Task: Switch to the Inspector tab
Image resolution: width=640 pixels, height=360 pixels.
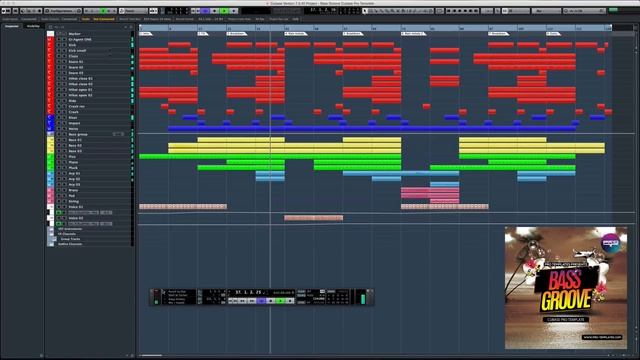Action: pyautogui.click(x=12, y=26)
